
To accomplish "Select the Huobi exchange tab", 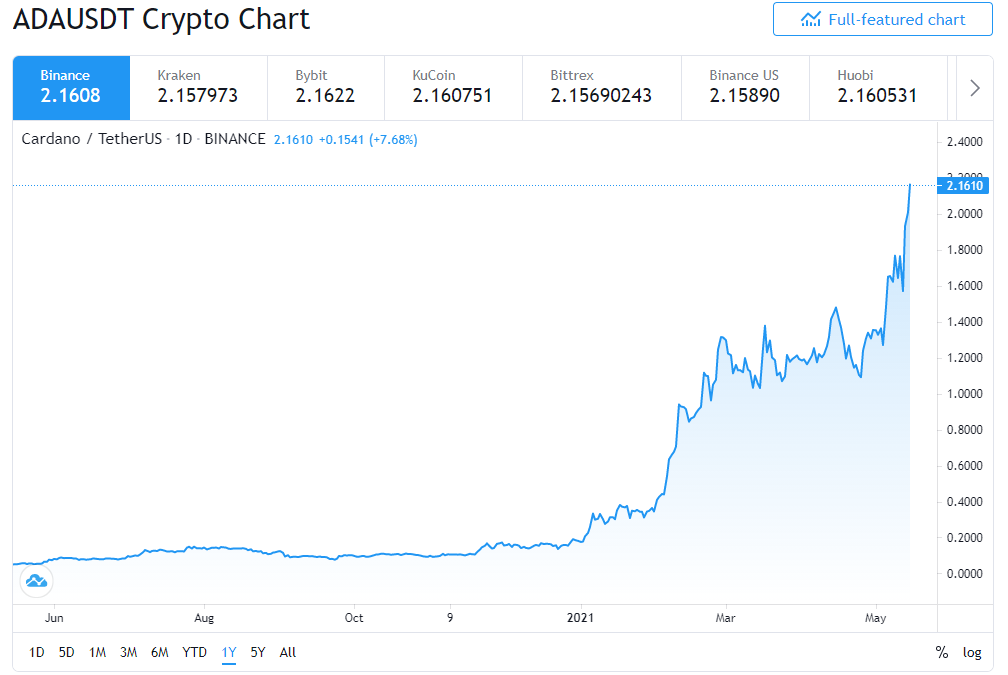I will 878,88.
